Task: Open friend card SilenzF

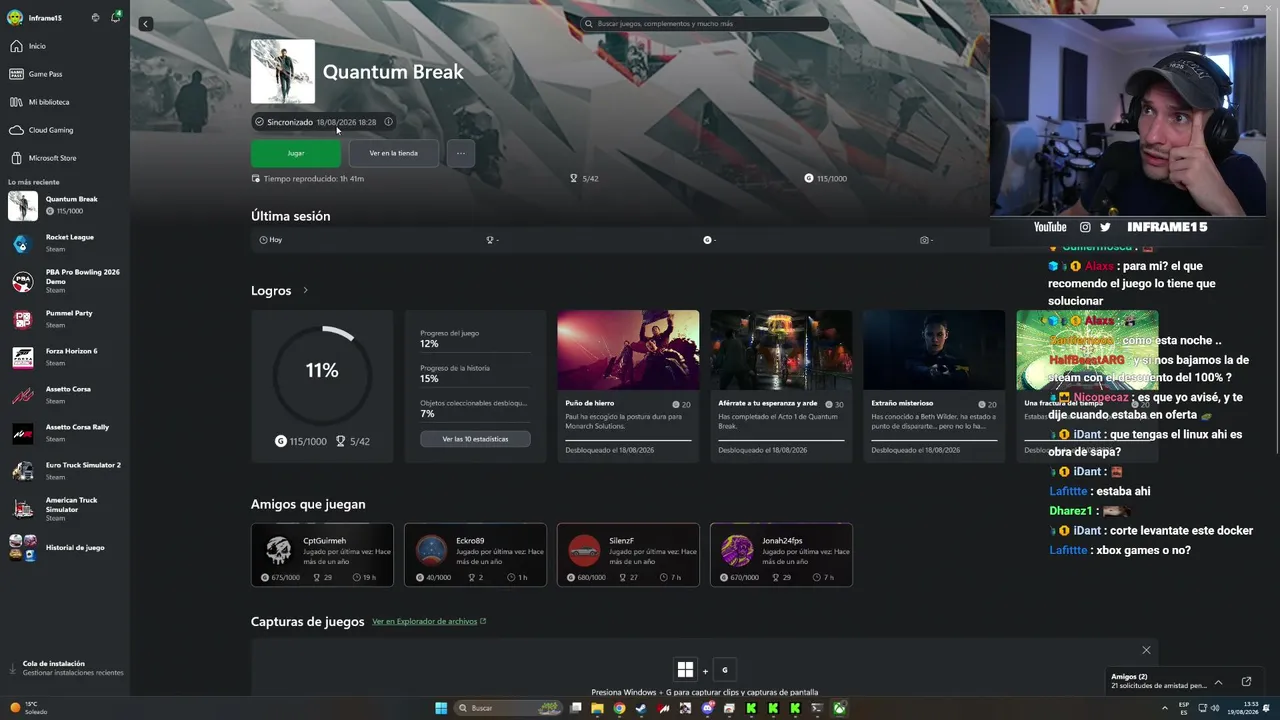Action: click(628, 555)
